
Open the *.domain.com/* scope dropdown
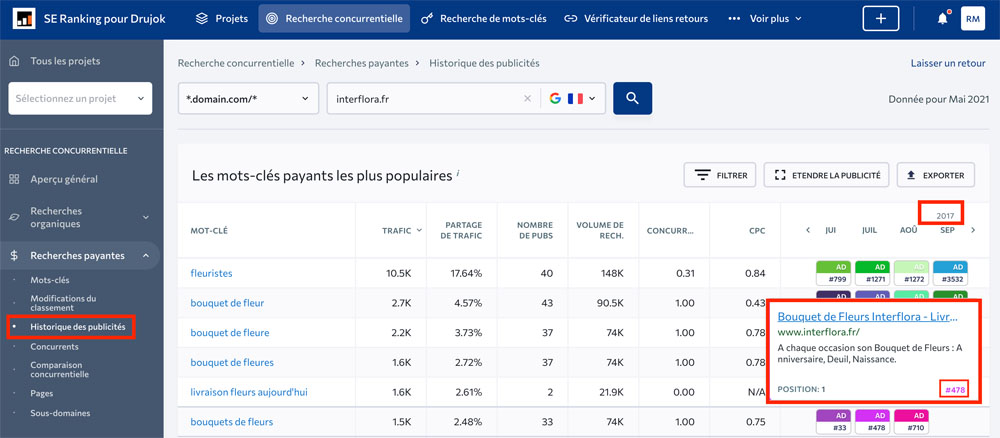(x=248, y=98)
